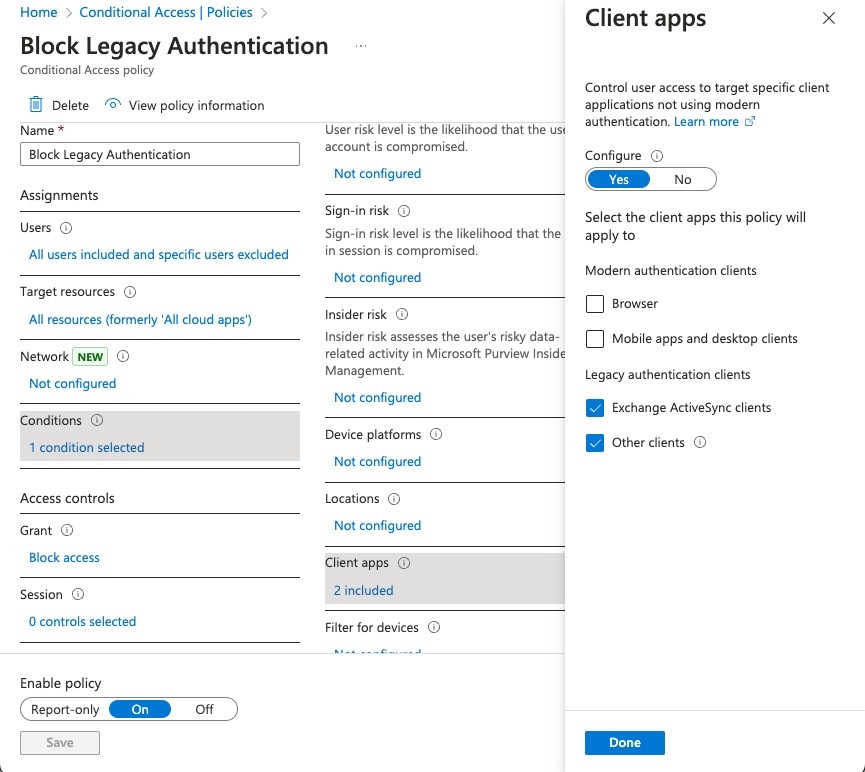Click the info icon next to Other clients
This screenshot has width=865, height=772.
[x=700, y=443]
